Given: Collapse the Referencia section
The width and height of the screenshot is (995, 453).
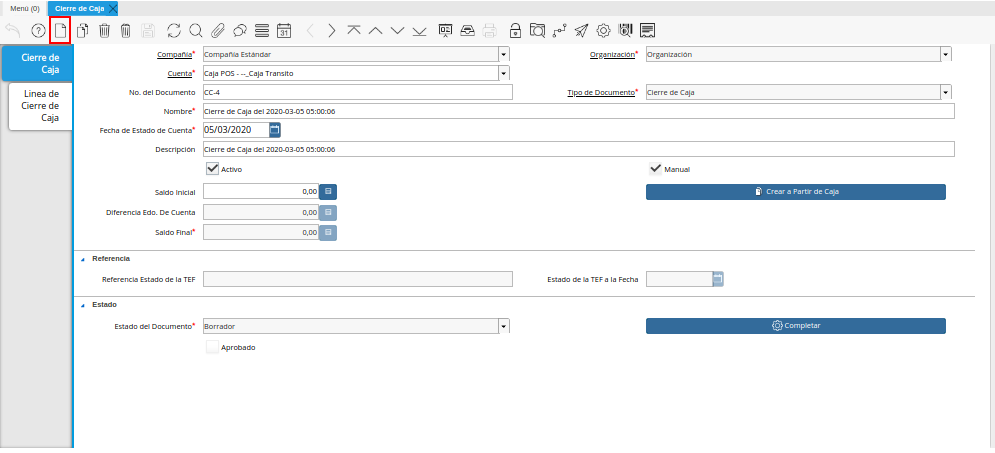Looking at the screenshot, I should 82,259.
